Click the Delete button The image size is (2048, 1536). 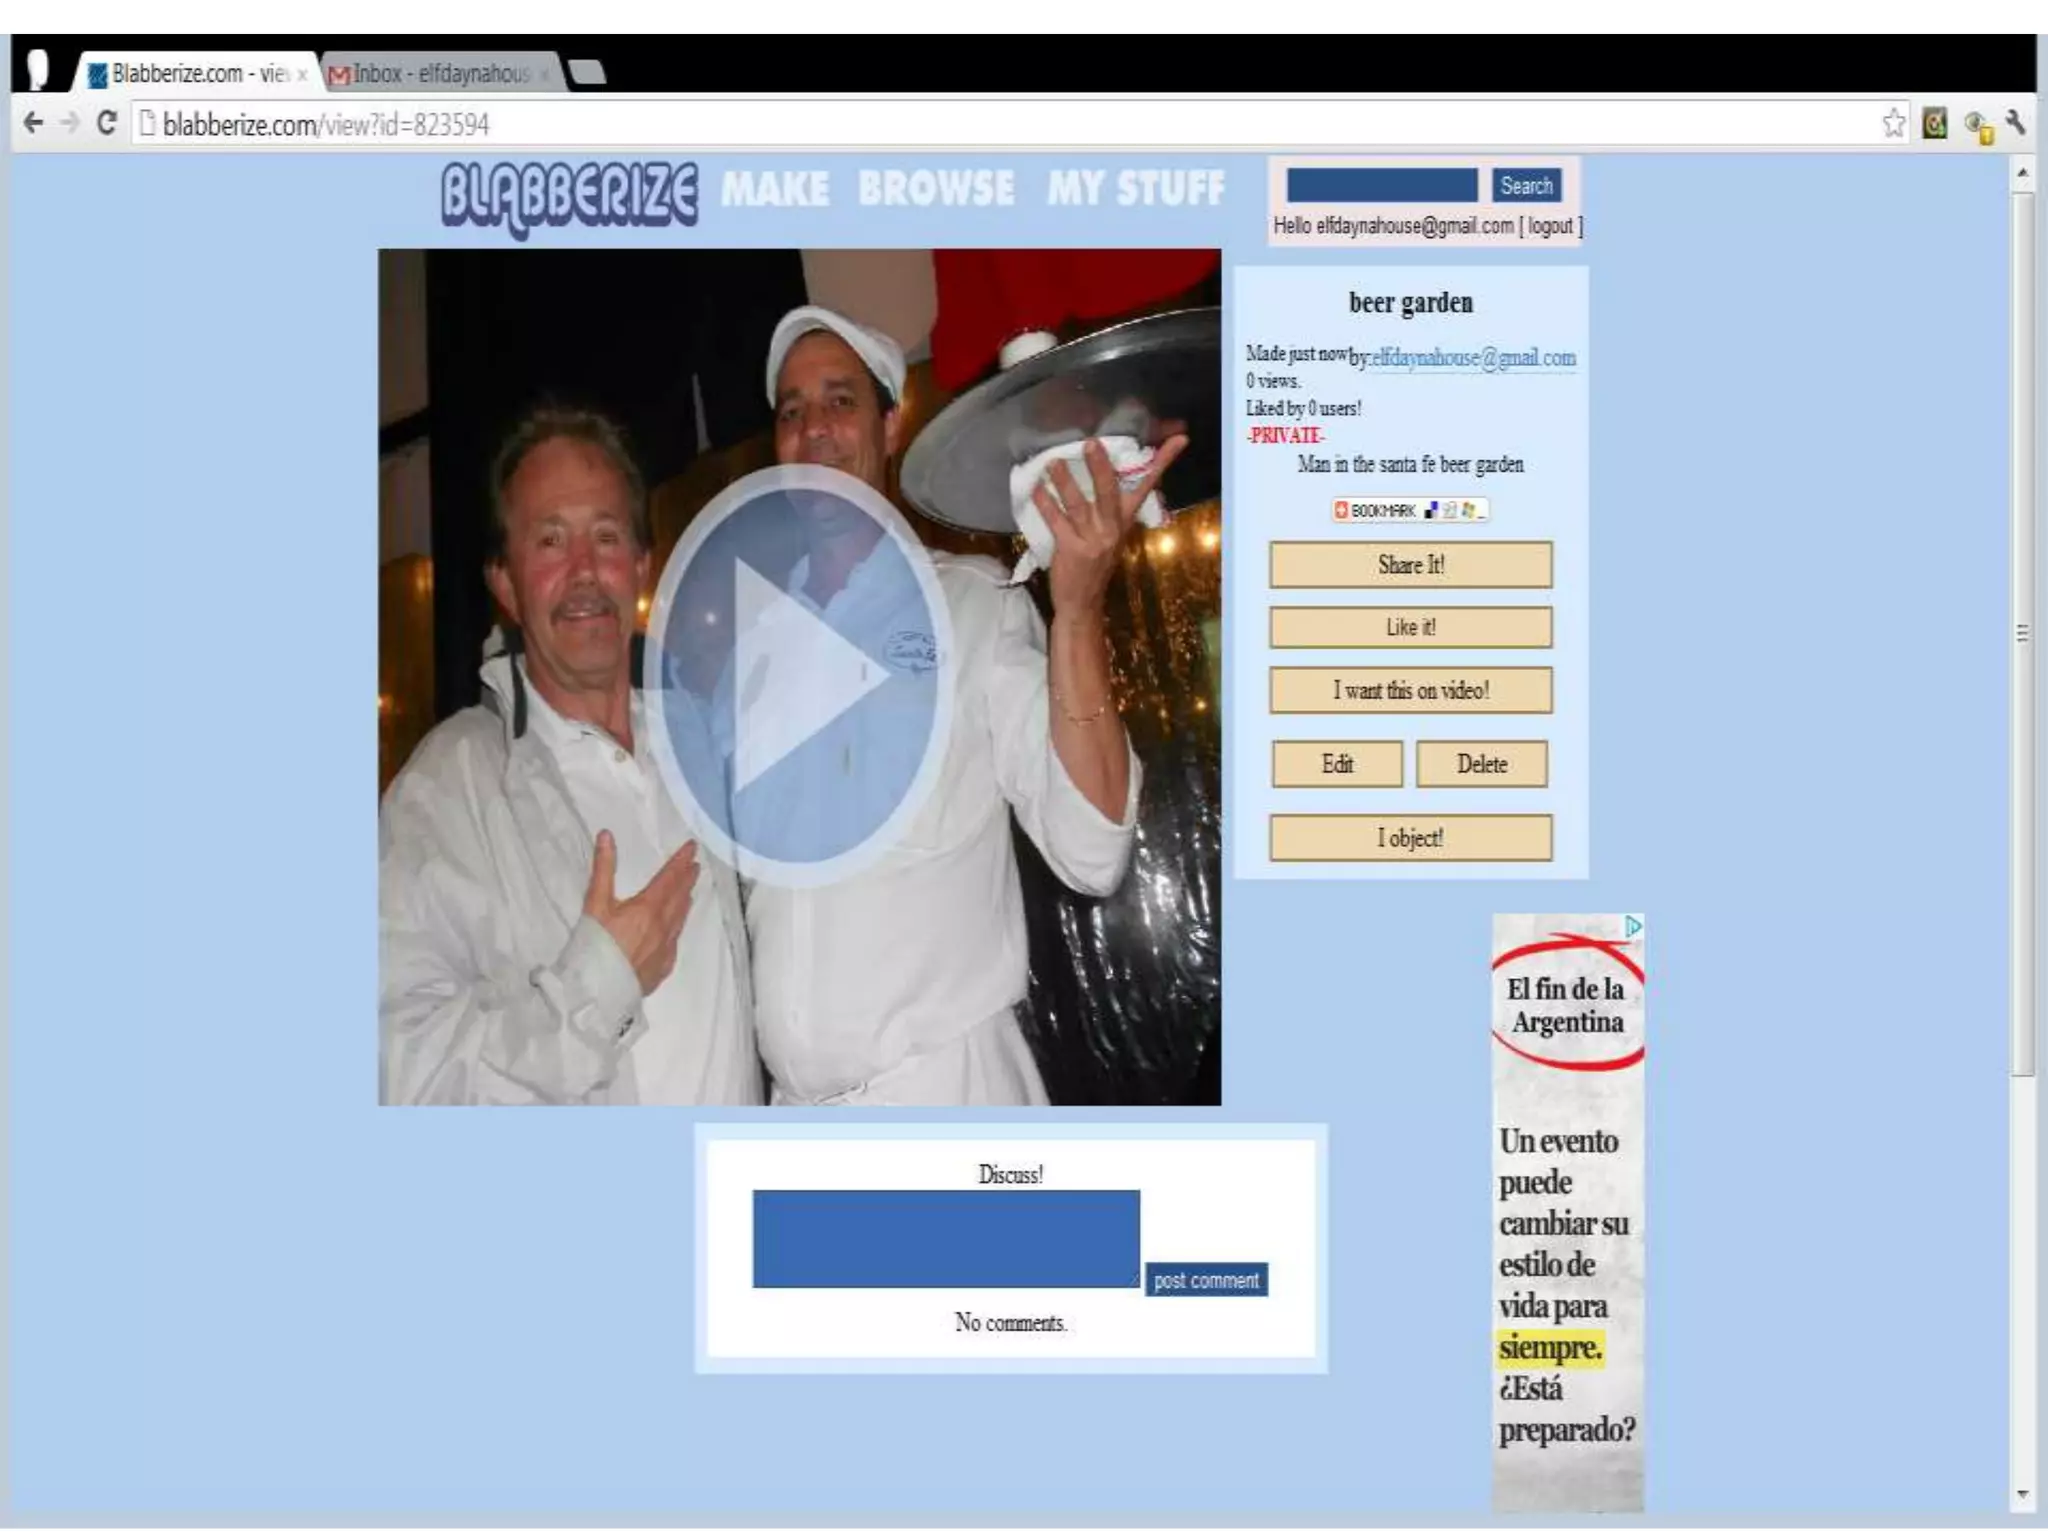coord(1481,764)
